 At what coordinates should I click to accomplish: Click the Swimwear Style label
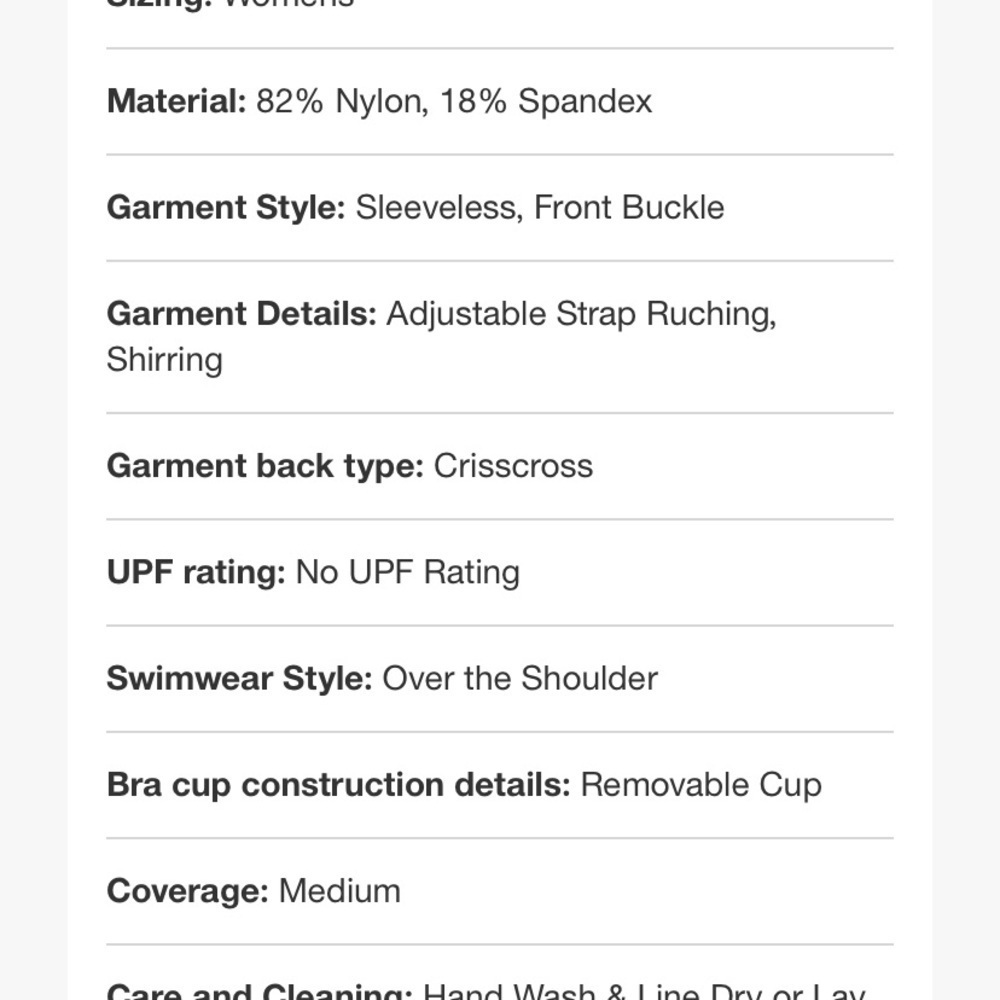(x=239, y=679)
